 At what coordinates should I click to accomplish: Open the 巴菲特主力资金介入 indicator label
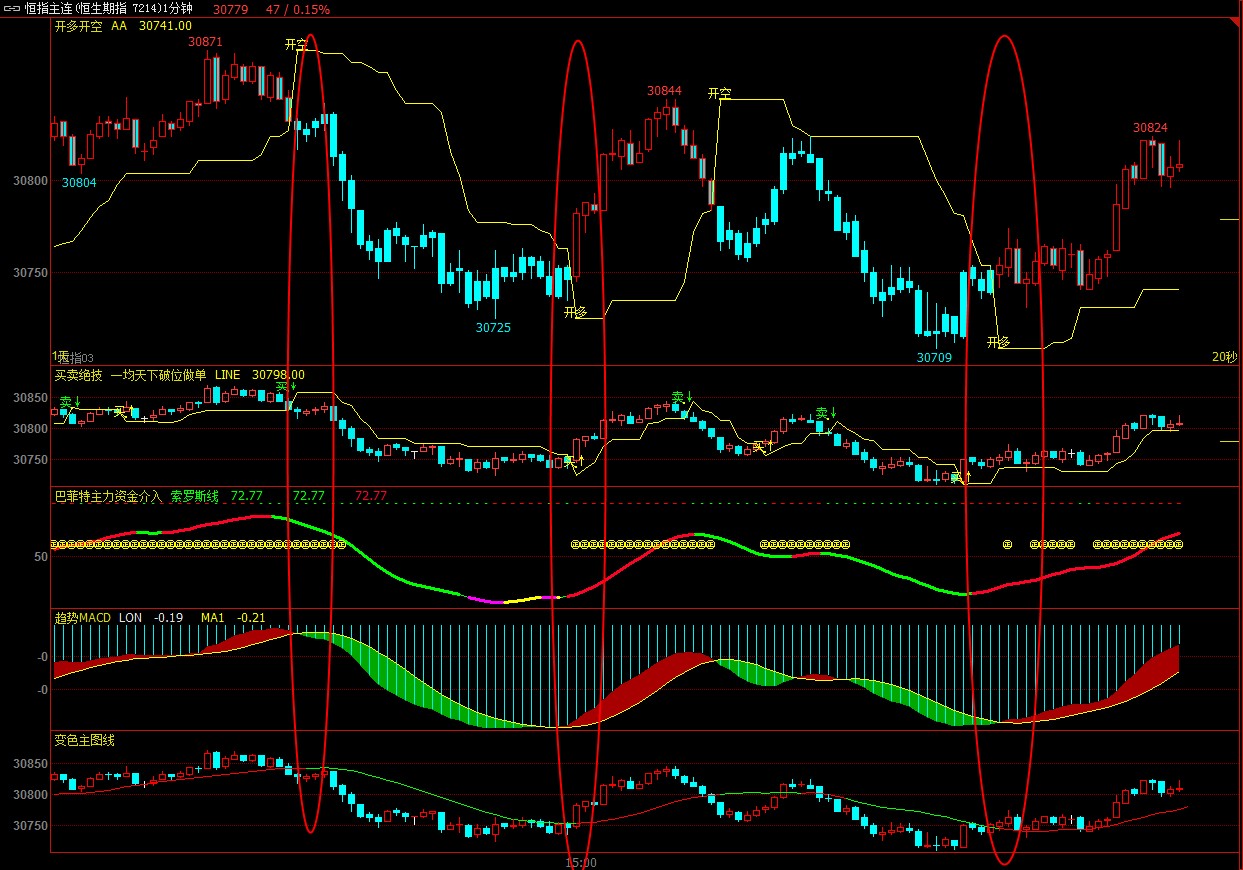point(107,495)
